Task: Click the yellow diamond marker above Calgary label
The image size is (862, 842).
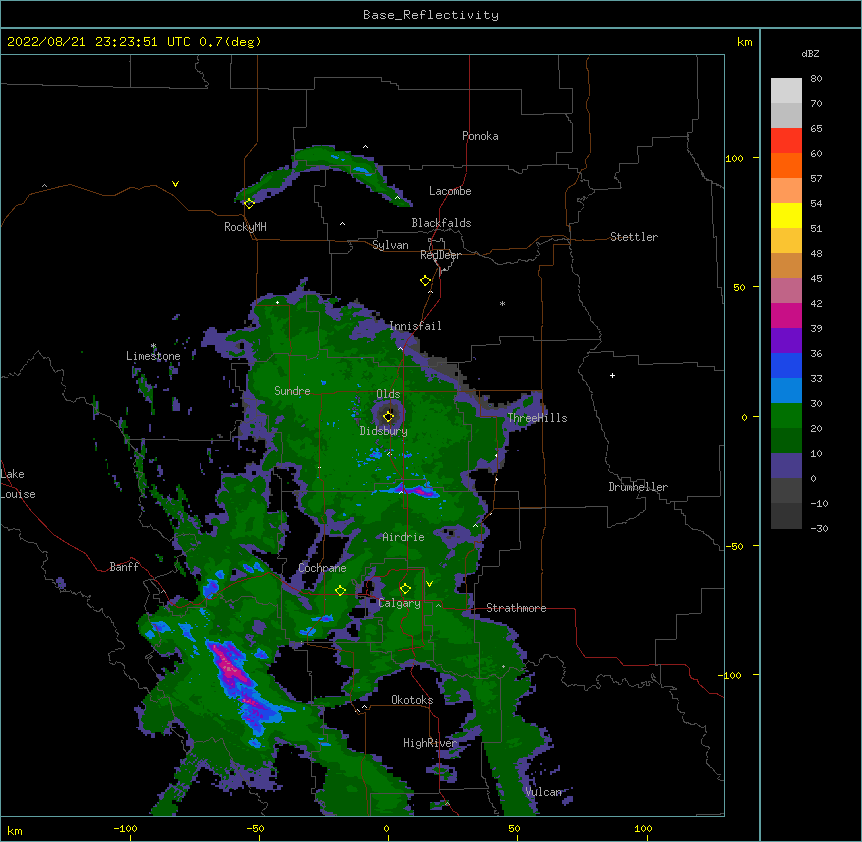Action: [x=405, y=589]
